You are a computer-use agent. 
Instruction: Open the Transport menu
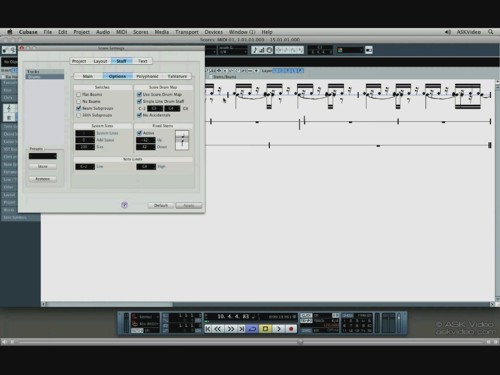tap(187, 32)
